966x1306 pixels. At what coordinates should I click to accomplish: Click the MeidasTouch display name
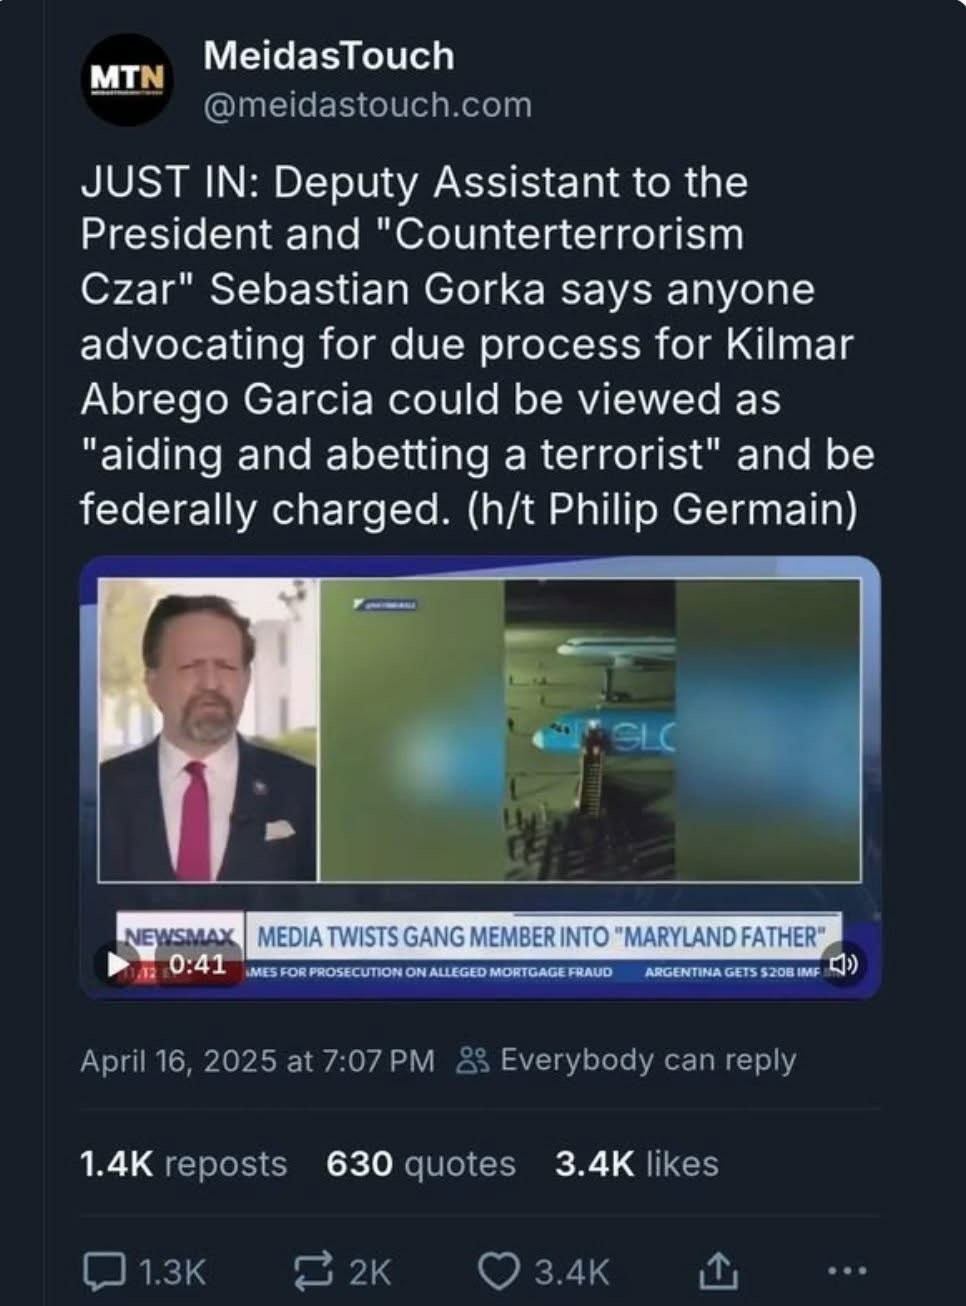pos(328,56)
